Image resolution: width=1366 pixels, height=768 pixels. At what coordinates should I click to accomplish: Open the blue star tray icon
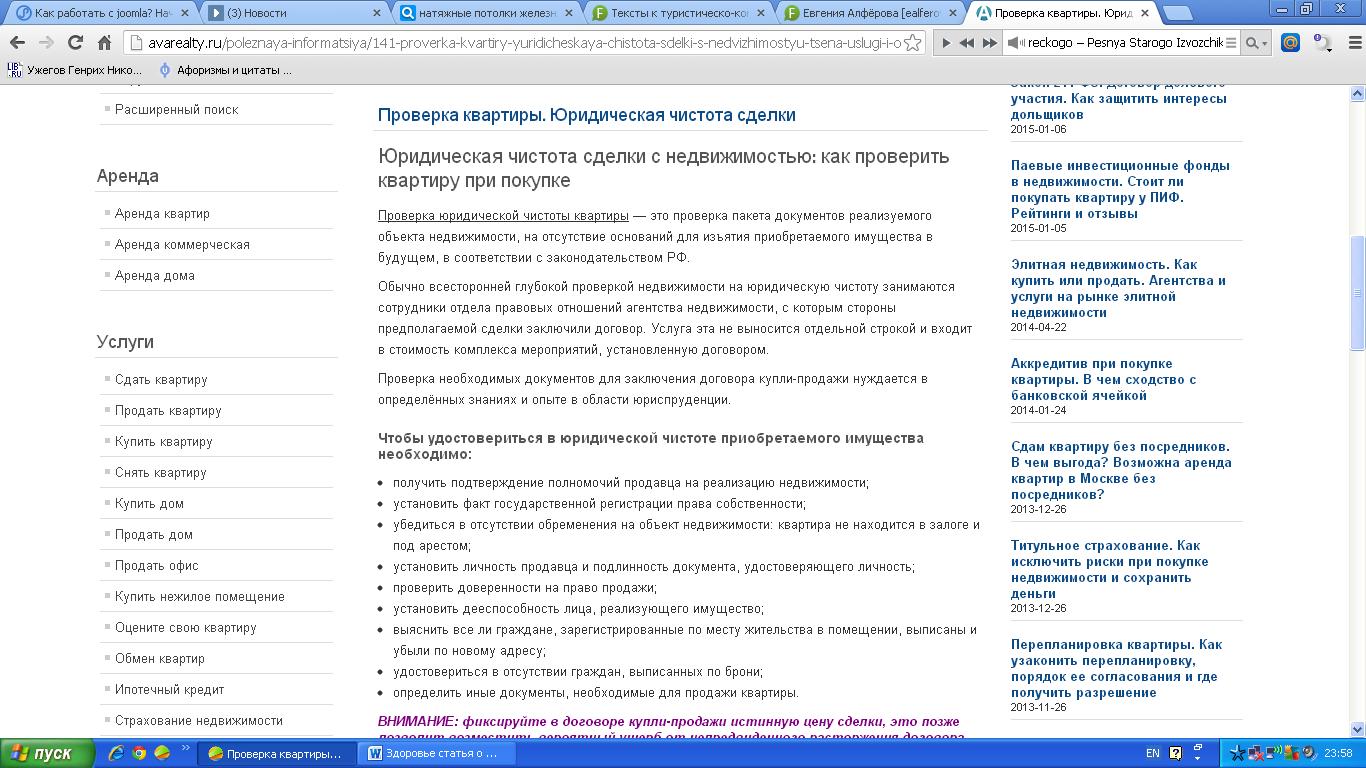pyautogui.click(x=1237, y=753)
